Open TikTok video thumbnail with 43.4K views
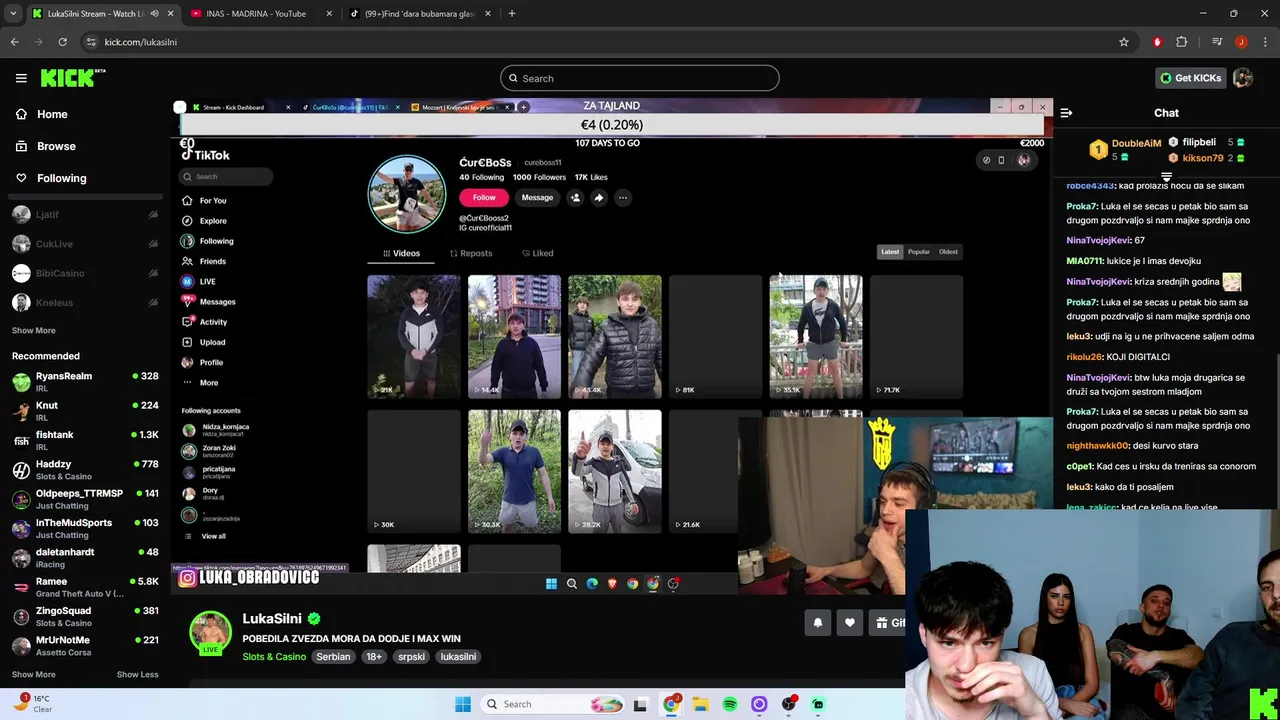1280x720 pixels. coord(615,336)
